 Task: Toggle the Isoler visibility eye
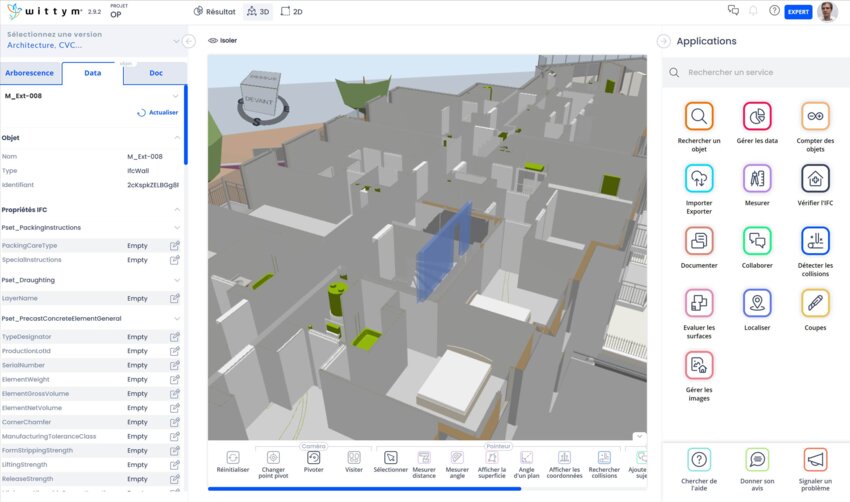[x=213, y=41]
